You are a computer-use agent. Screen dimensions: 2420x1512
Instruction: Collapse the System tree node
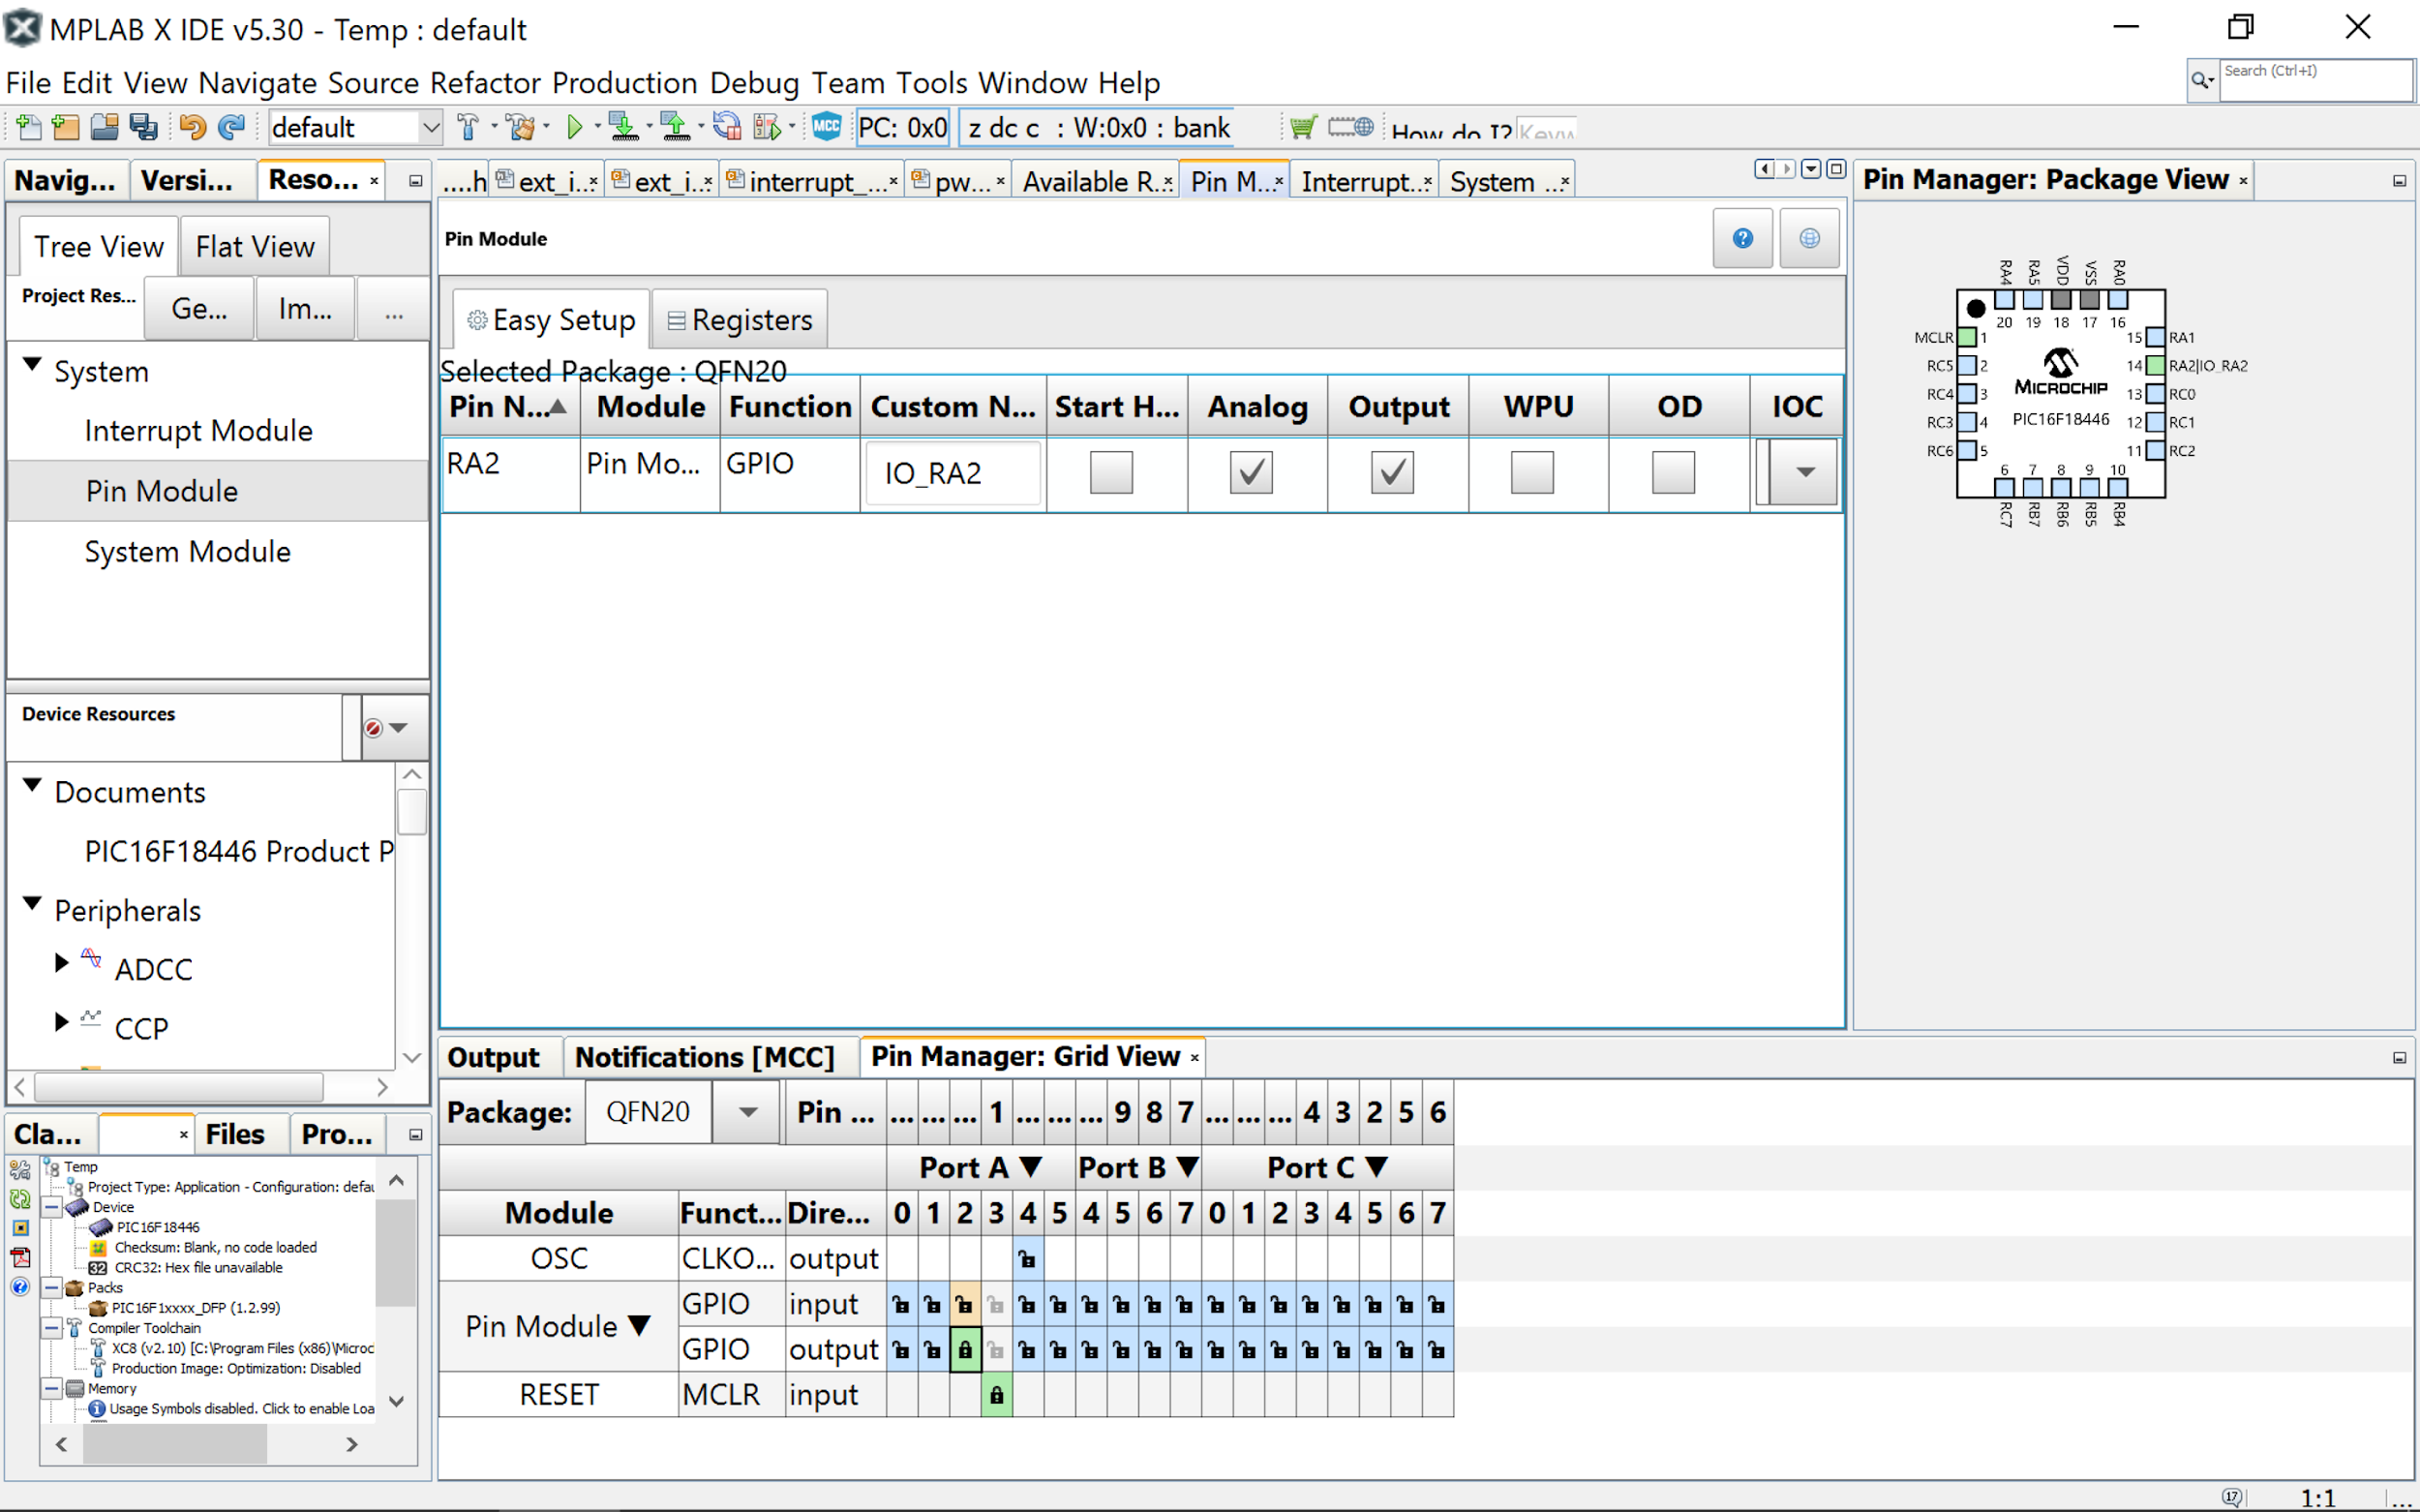click(33, 365)
